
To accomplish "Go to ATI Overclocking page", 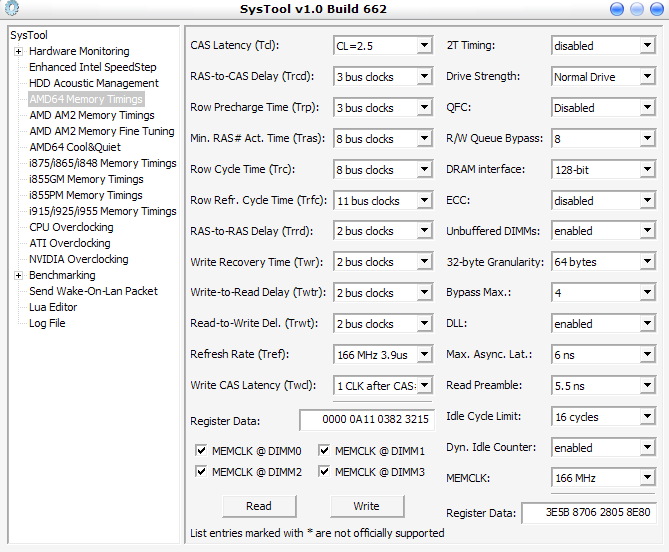I will pyautogui.click(x=70, y=243).
